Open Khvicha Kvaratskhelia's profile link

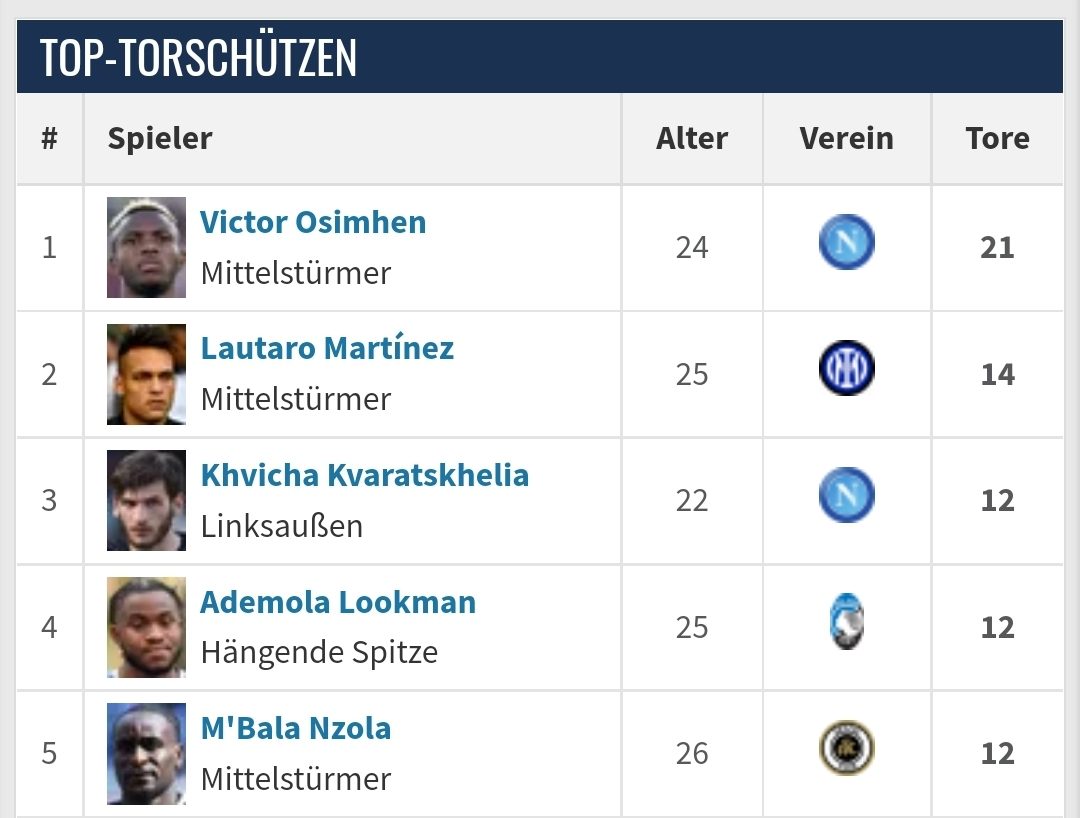click(x=365, y=475)
